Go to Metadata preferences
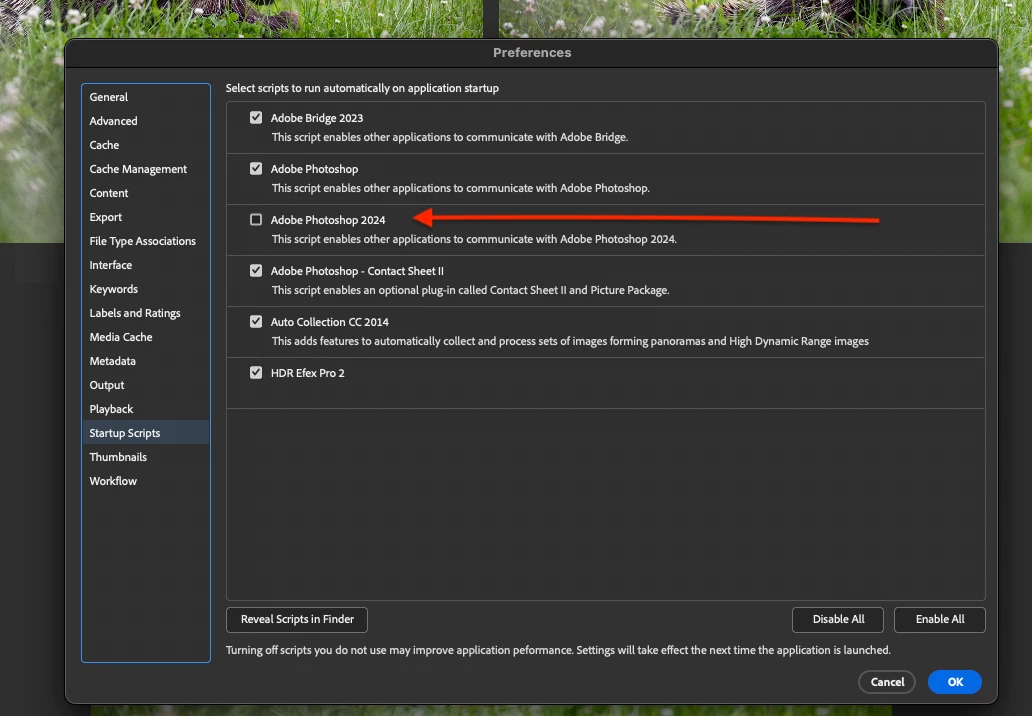Viewport: 1032px width, 716px height. [145, 361]
